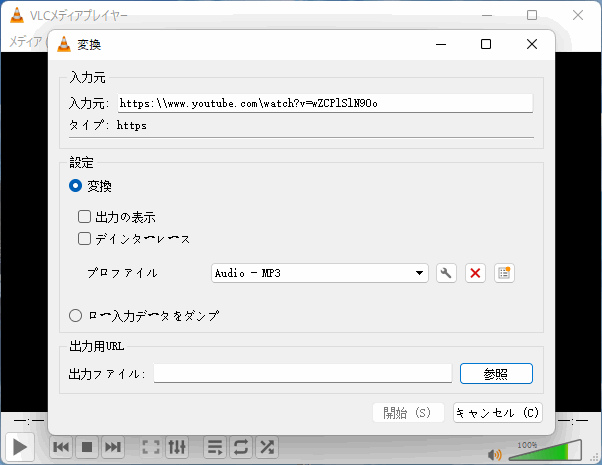The image size is (602, 465).
Task: Skip to previous media track
Action: 61,447
